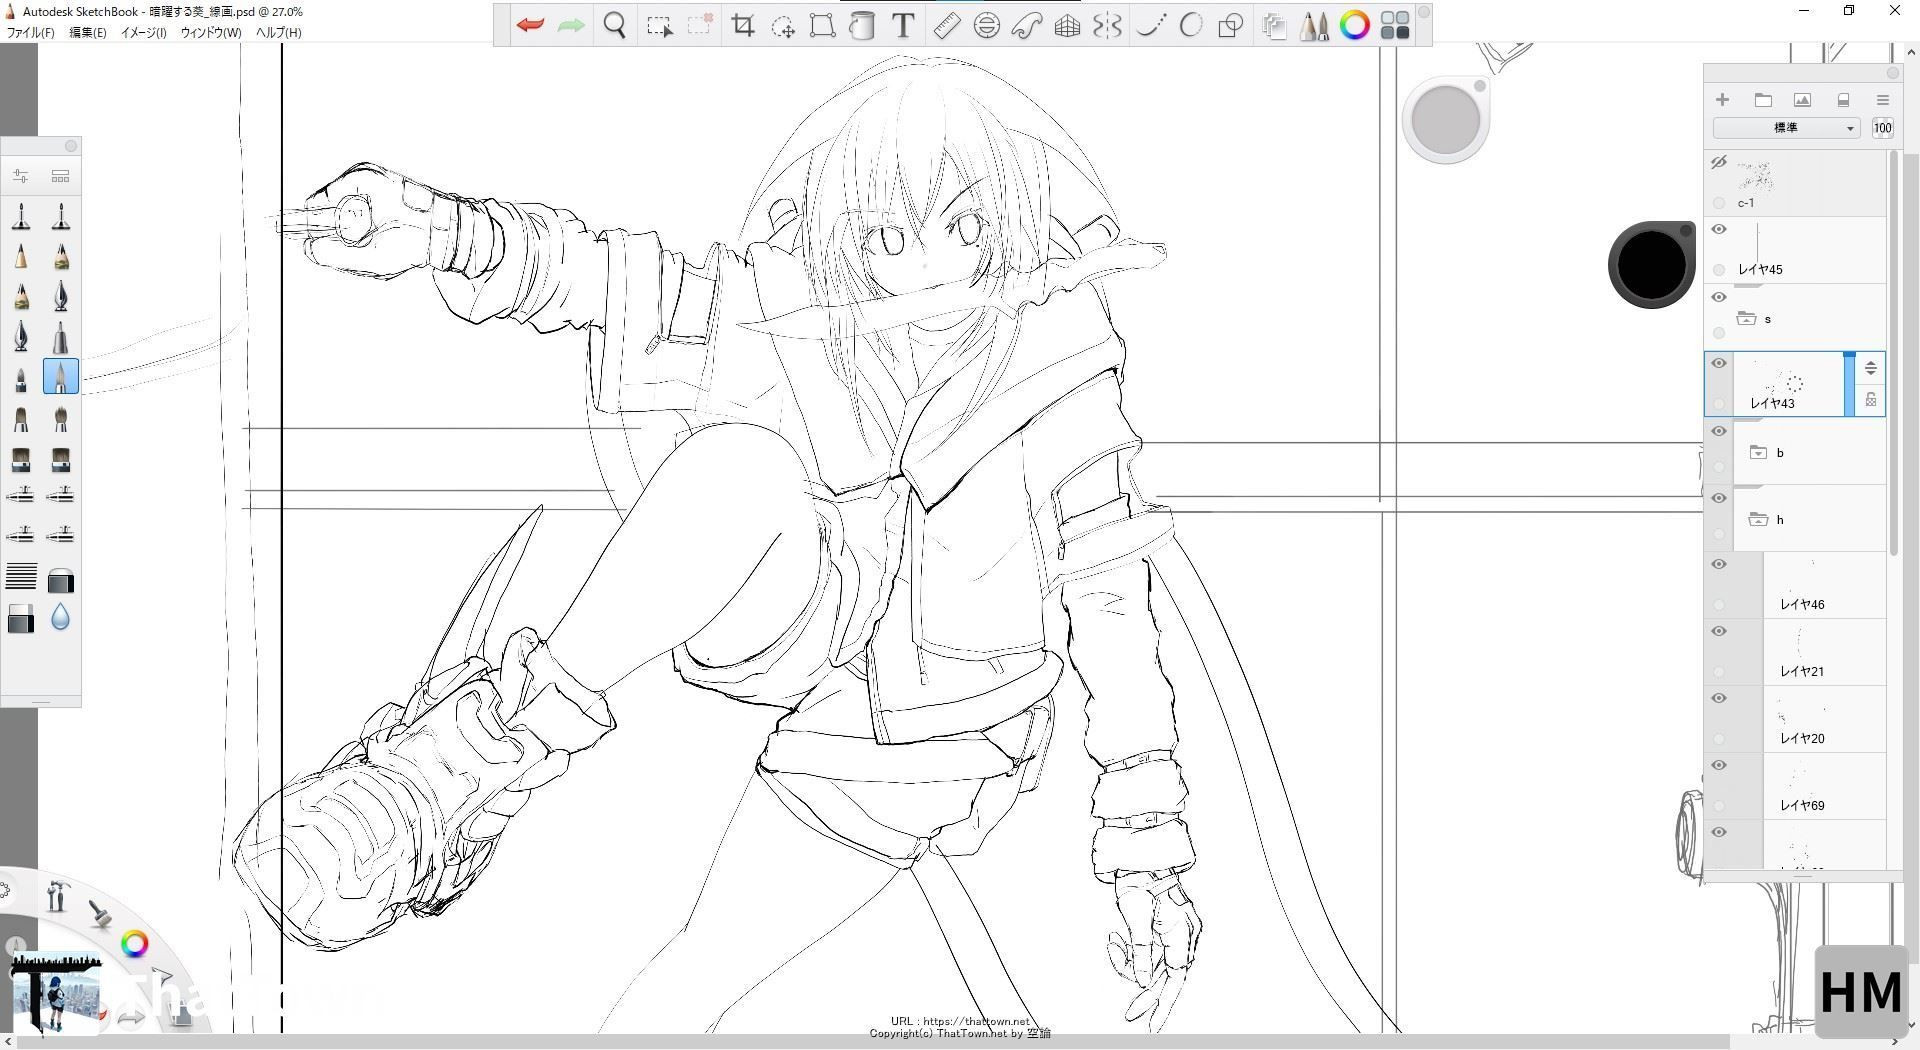This screenshot has width=1920, height=1050.
Task: Open the Draw Shapes tool
Action: coord(1231,25)
